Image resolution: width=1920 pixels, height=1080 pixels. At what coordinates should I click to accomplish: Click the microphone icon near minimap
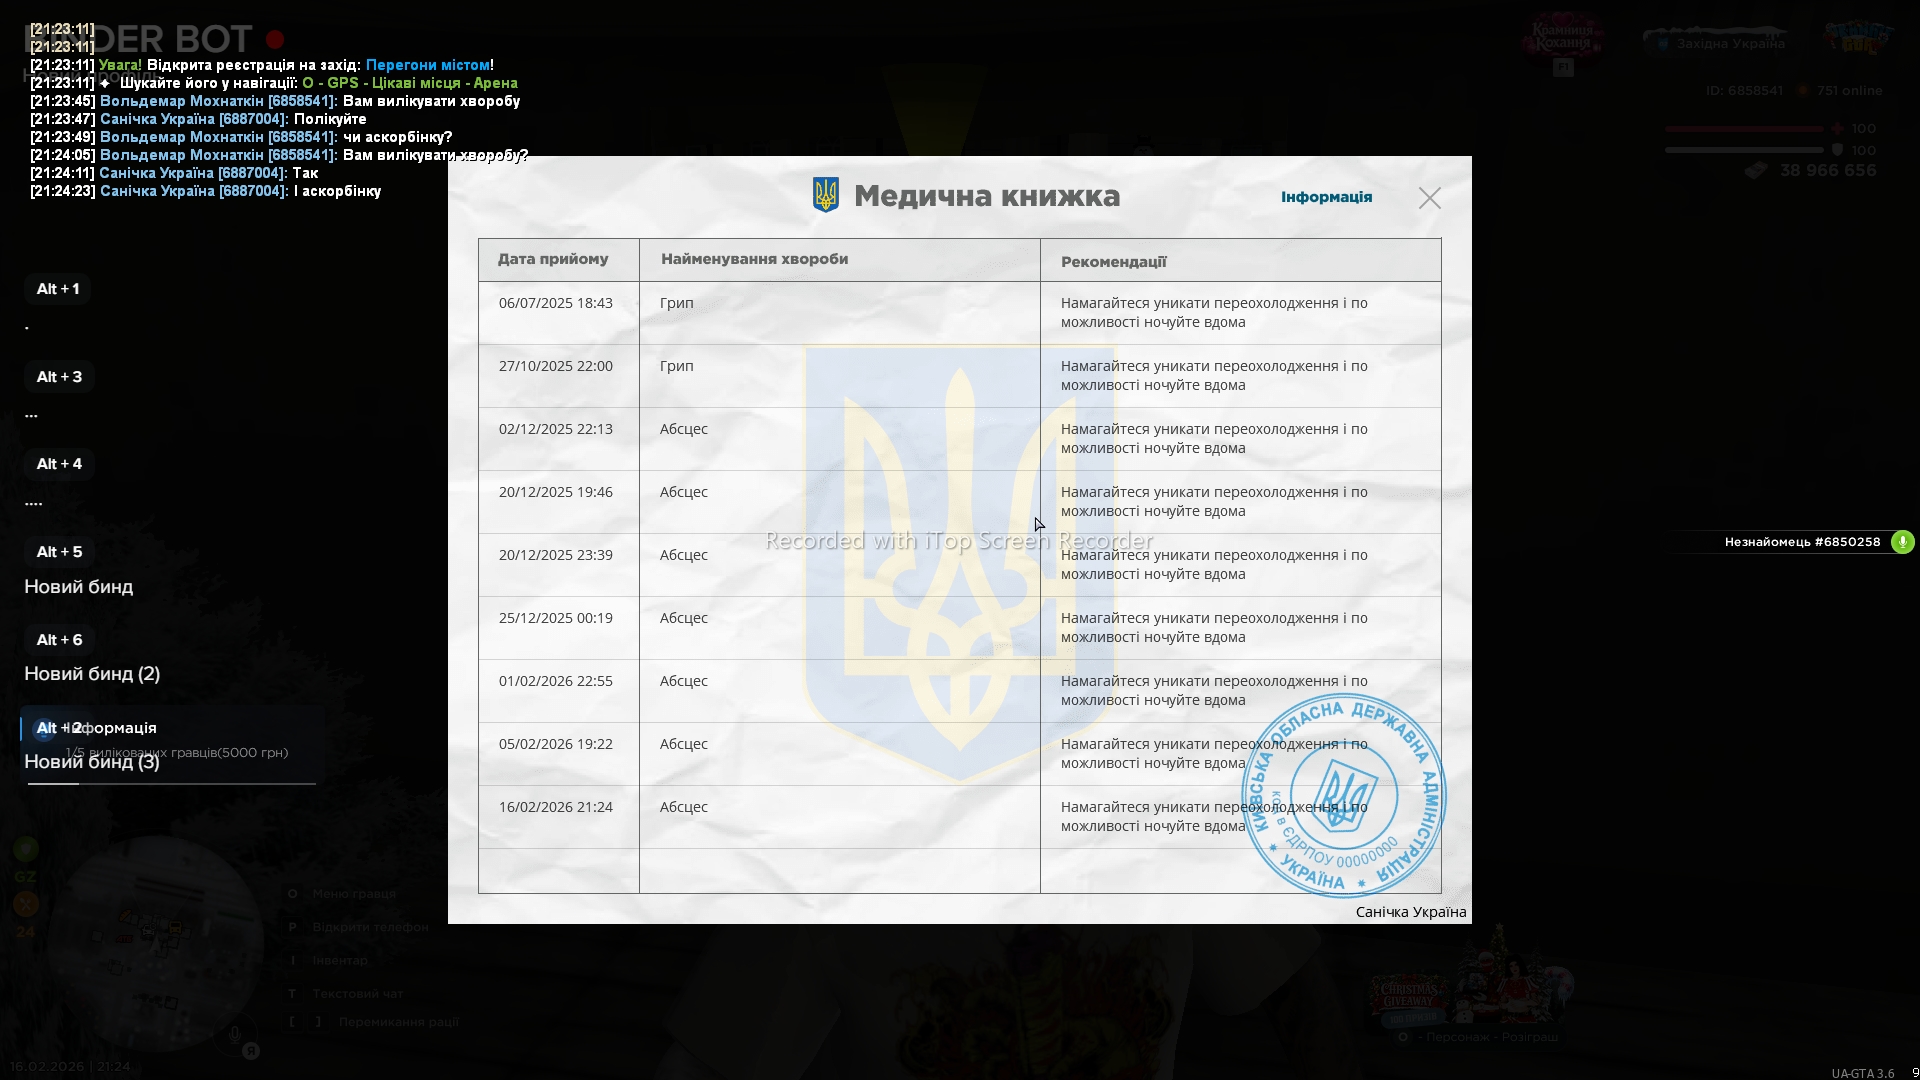pos(235,1035)
